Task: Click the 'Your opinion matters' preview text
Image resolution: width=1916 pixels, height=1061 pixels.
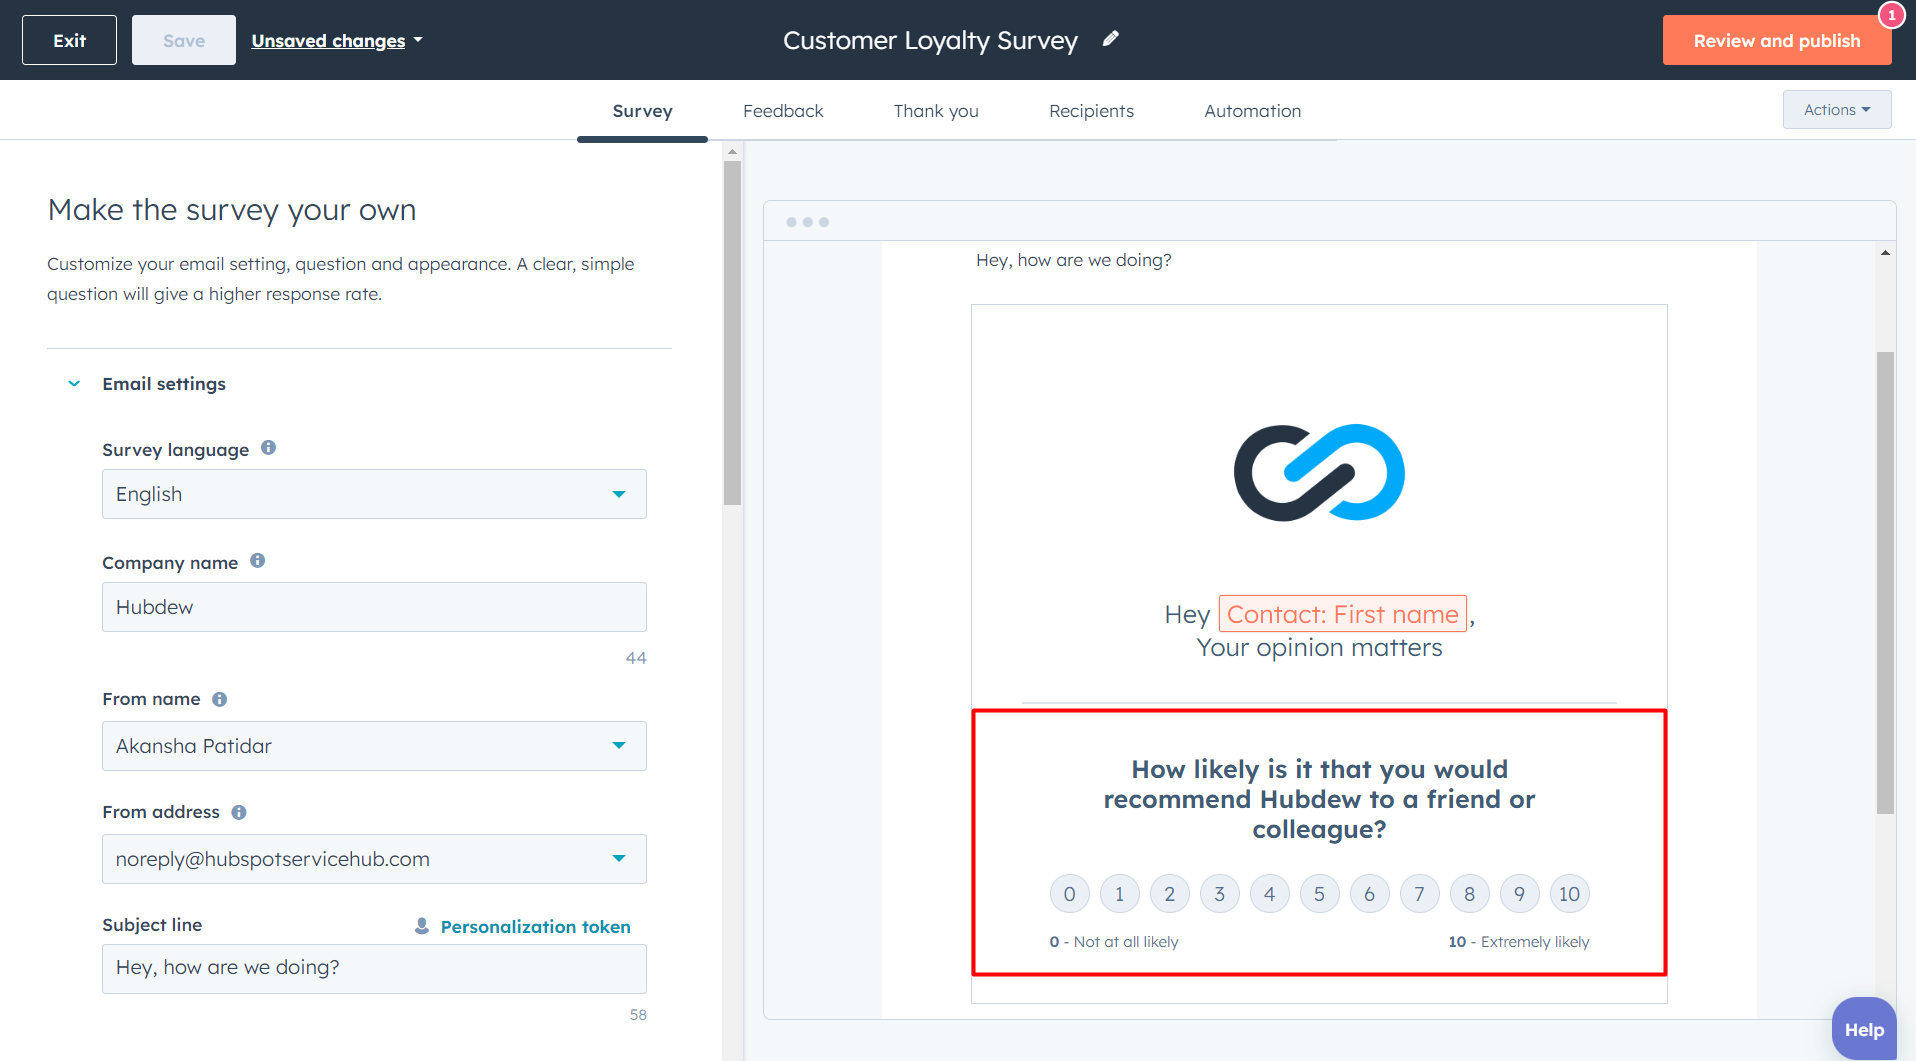Action: [1319, 648]
